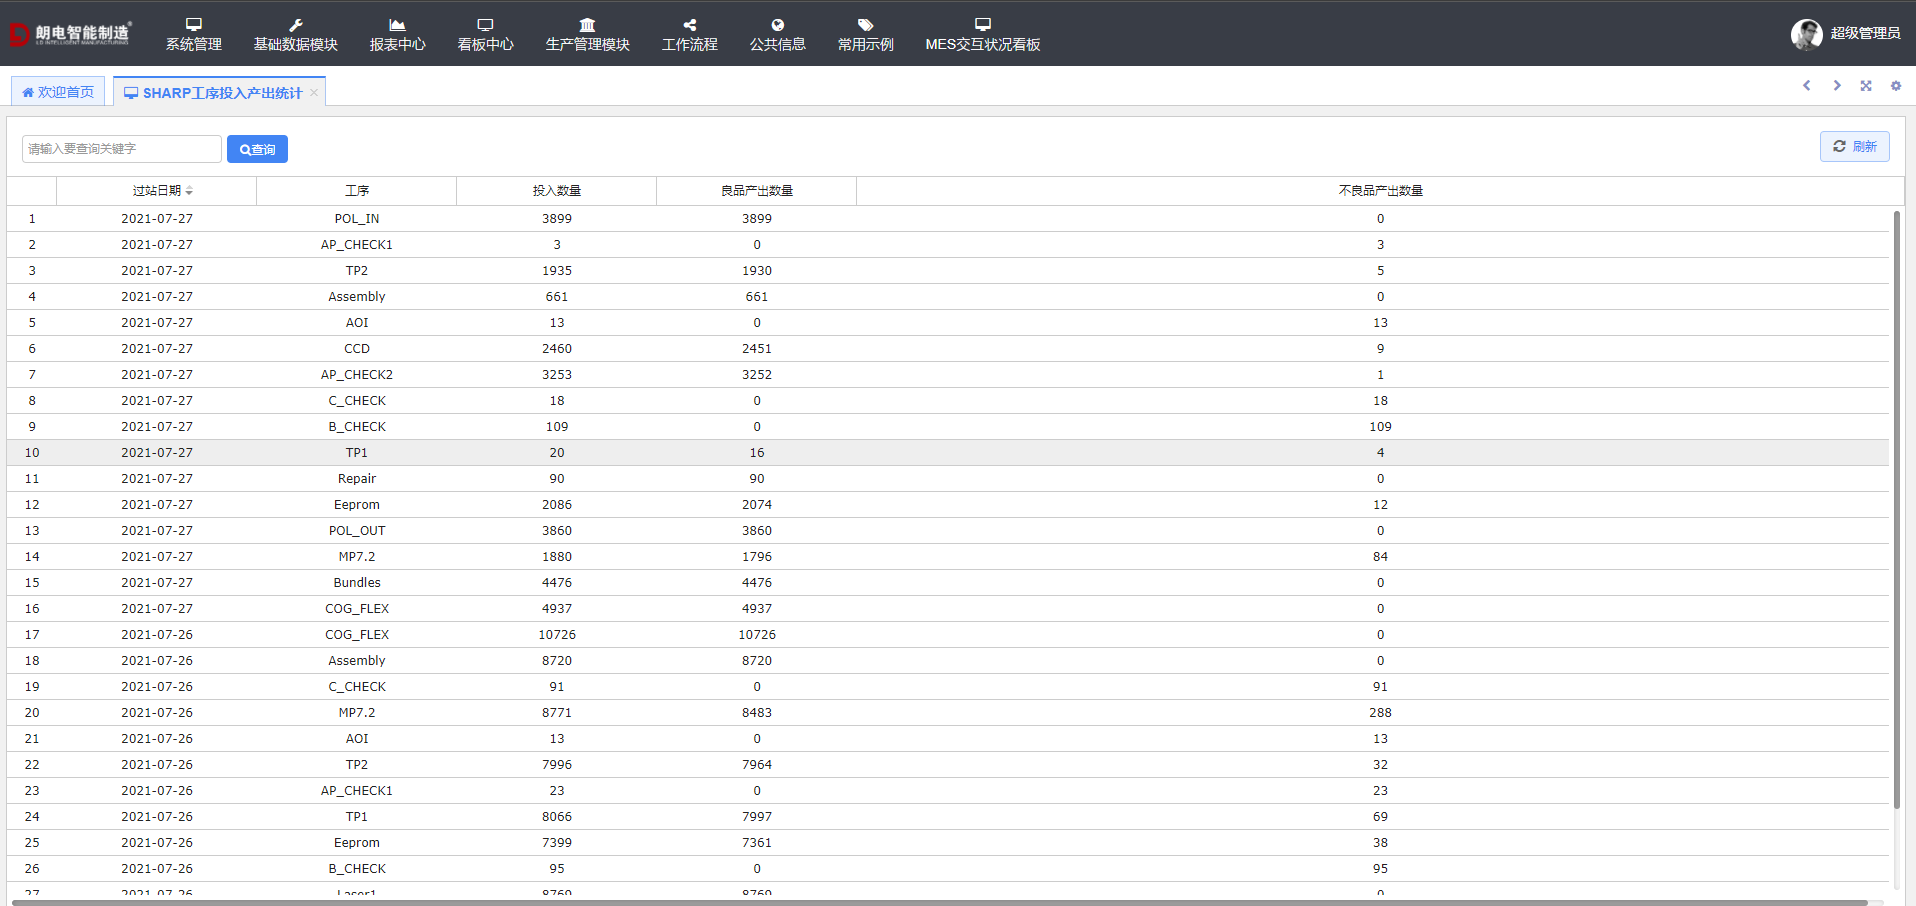Click defect quantity 288 cell
The height and width of the screenshot is (906, 1916).
(x=1381, y=713)
